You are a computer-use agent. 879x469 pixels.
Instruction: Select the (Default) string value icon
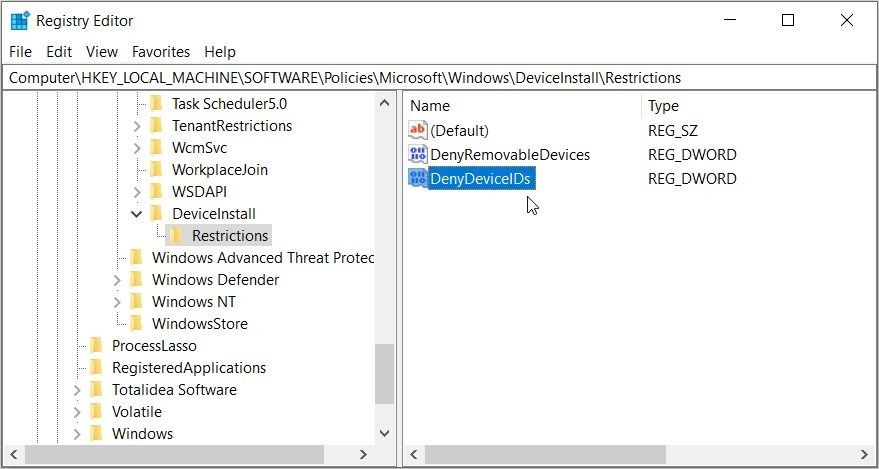418,131
